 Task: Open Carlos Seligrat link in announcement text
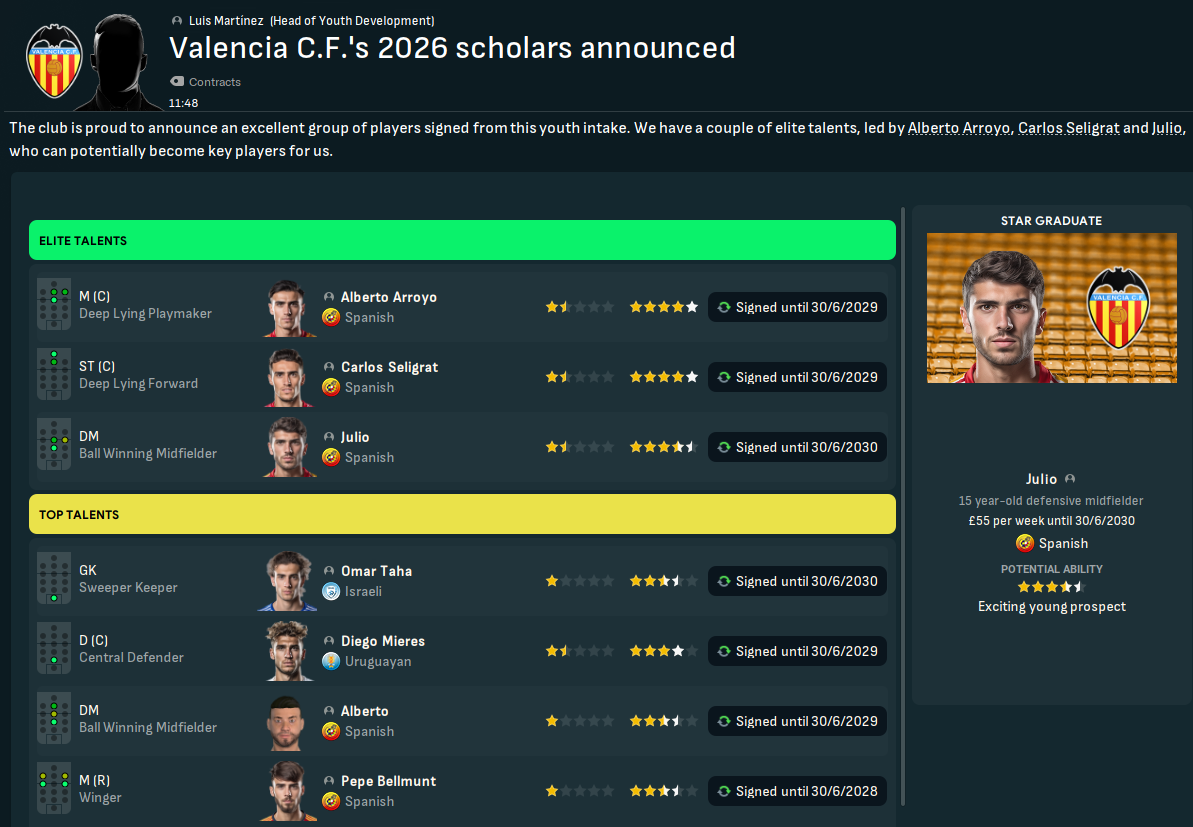[1068, 129]
